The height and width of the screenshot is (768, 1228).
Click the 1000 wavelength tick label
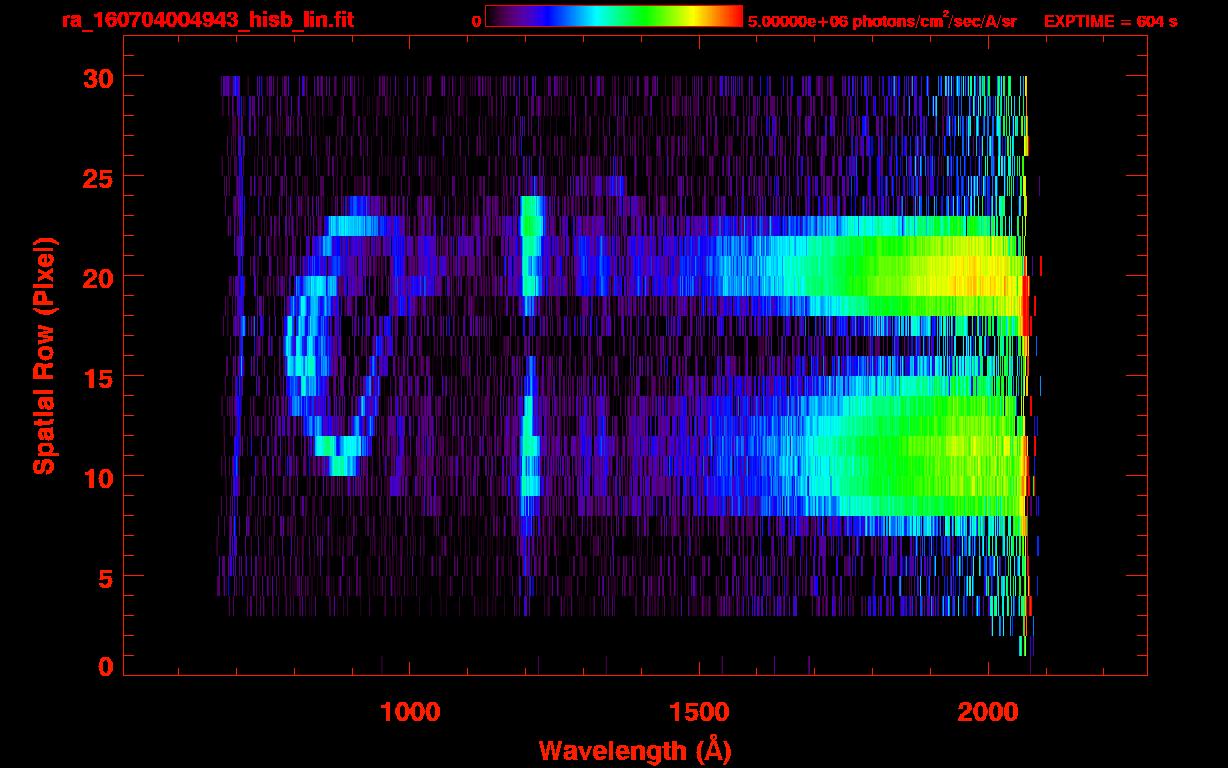(x=410, y=711)
